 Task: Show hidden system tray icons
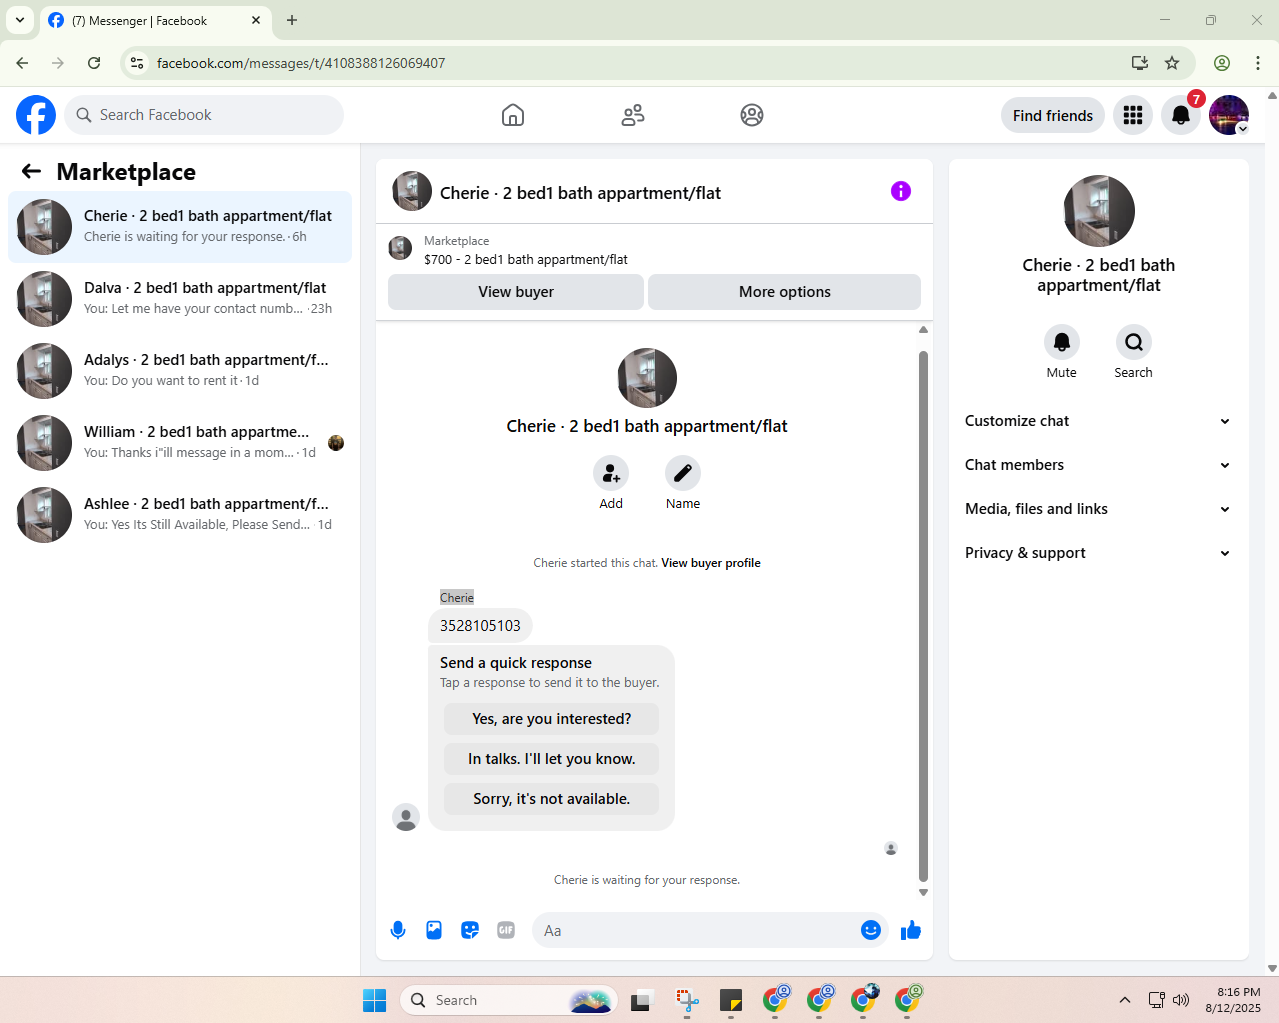pyautogui.click(x=1125, y=1000)
